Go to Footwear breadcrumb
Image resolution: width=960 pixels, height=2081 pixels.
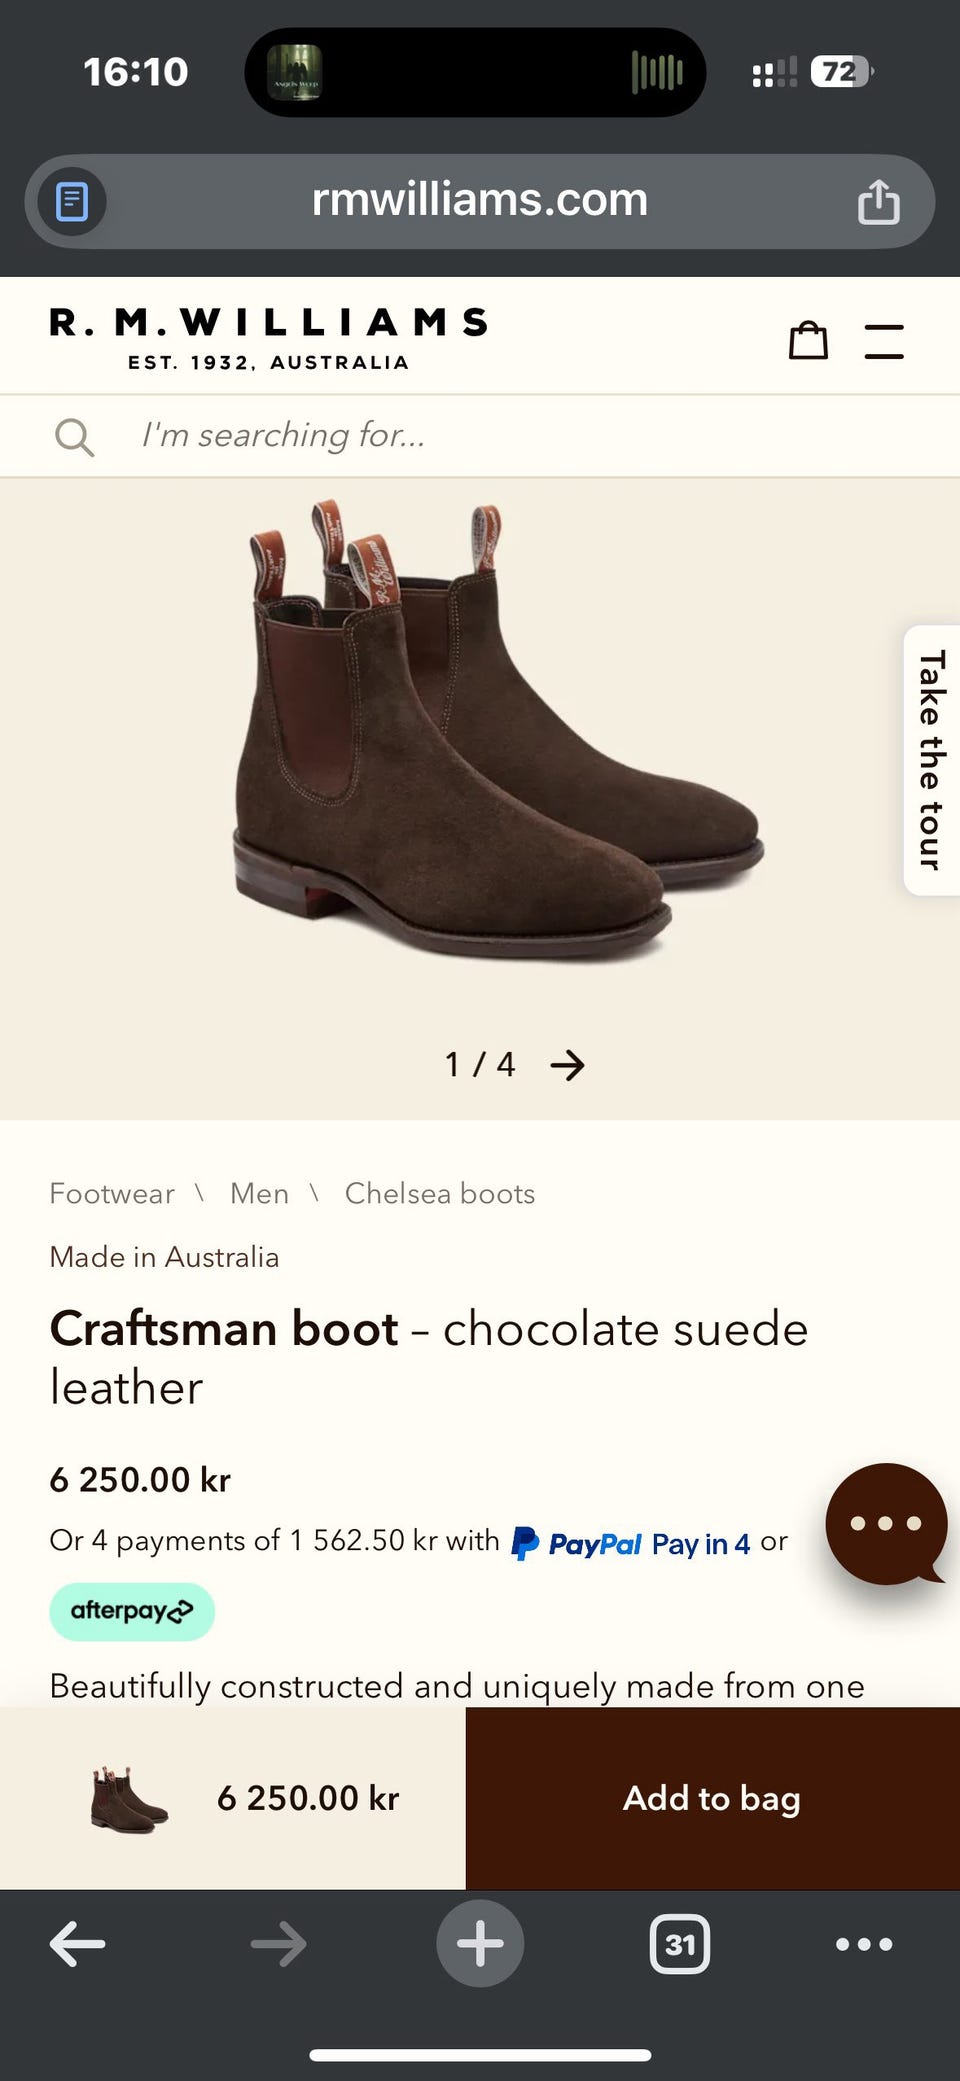click(112, 1193)
